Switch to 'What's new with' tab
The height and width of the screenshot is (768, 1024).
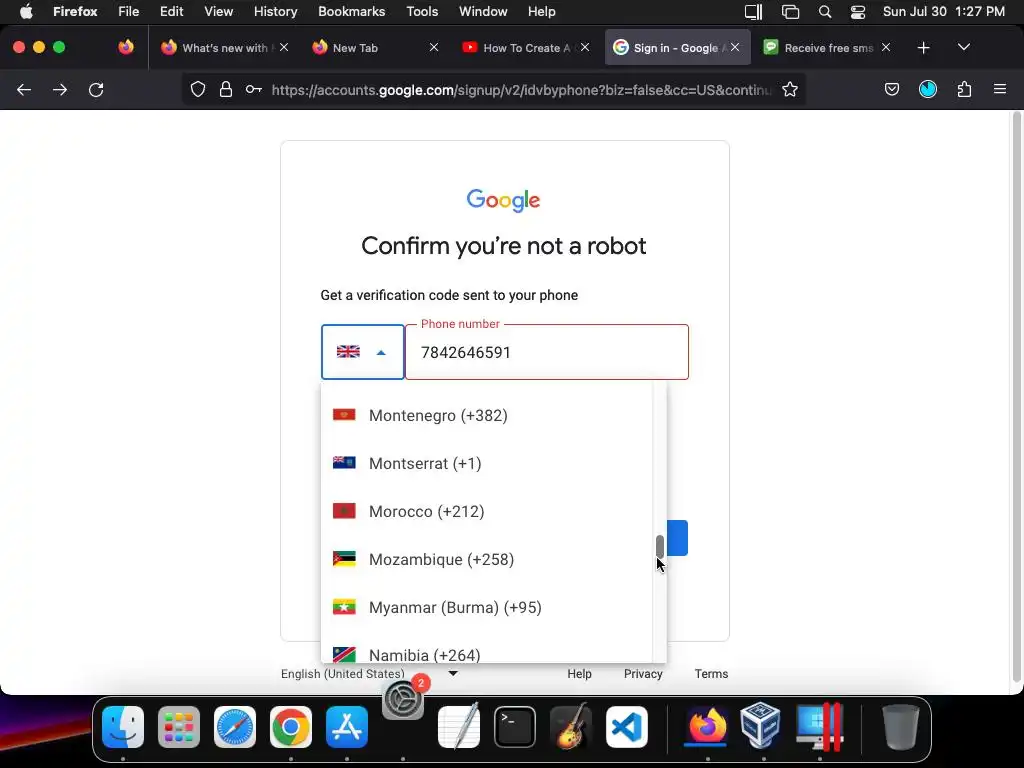[x=224, y=48]
